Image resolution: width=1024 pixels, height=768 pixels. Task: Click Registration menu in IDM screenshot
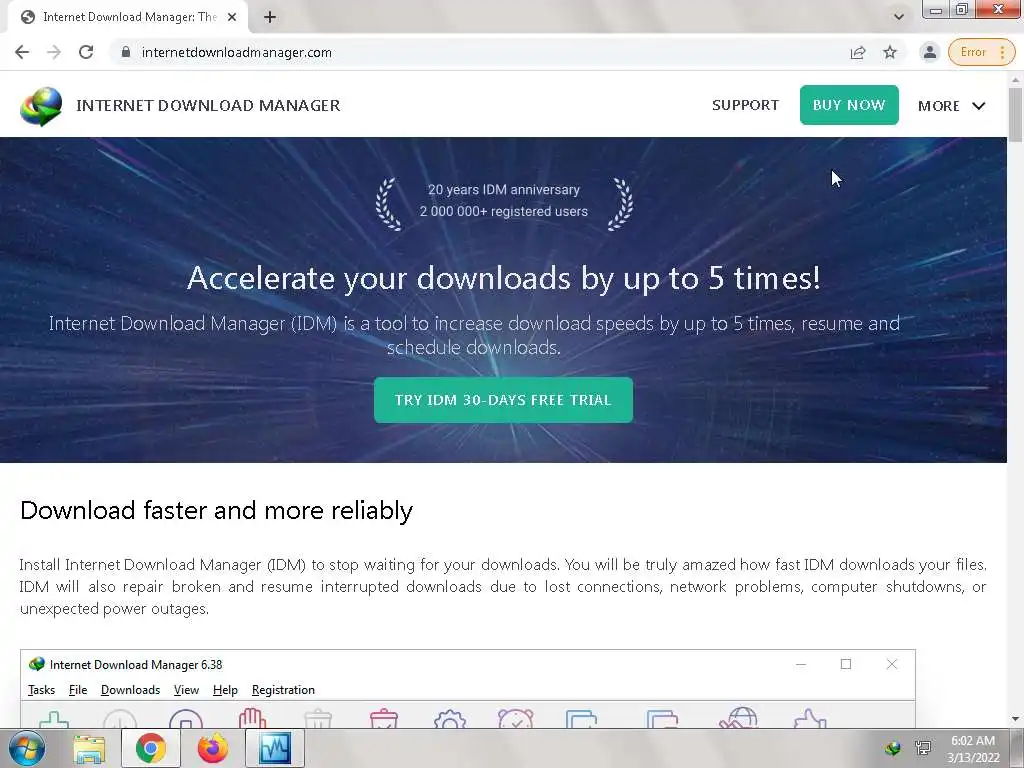point(283,690)
